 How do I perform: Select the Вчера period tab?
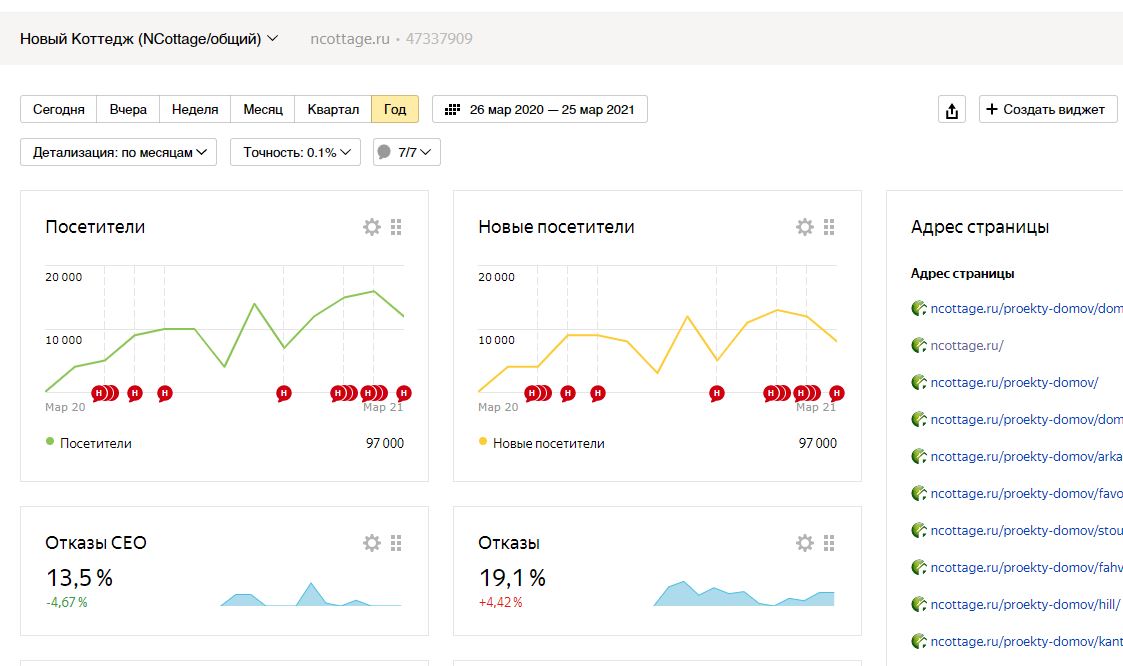coord(128,110)
